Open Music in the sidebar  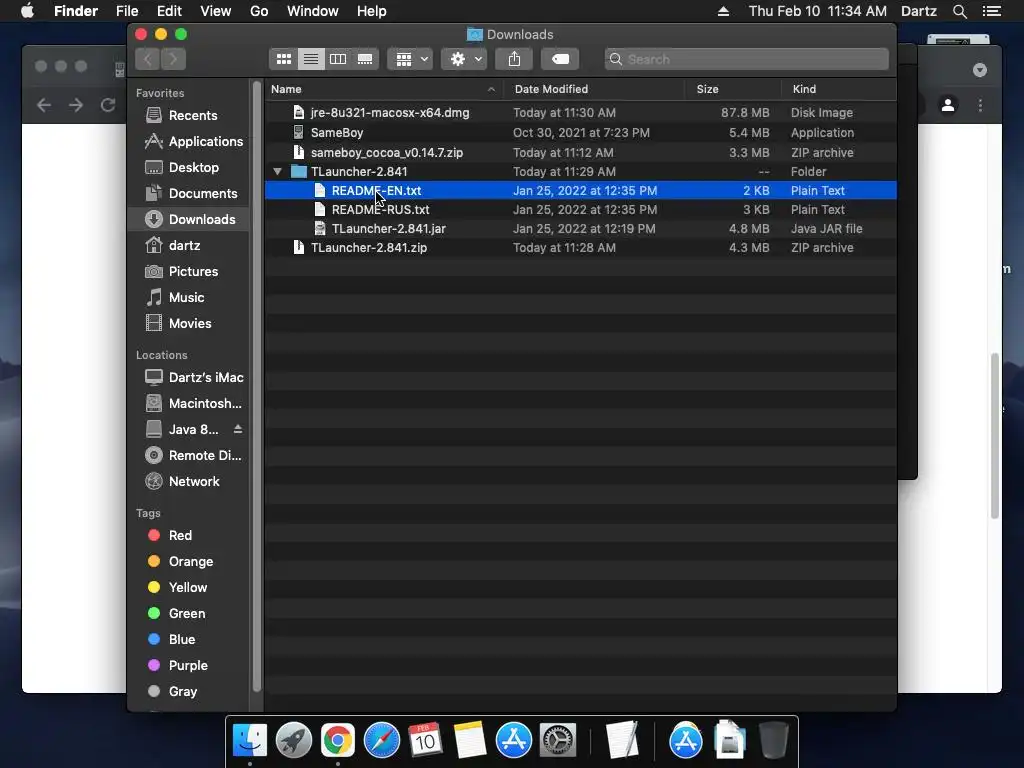coord(175,298)
